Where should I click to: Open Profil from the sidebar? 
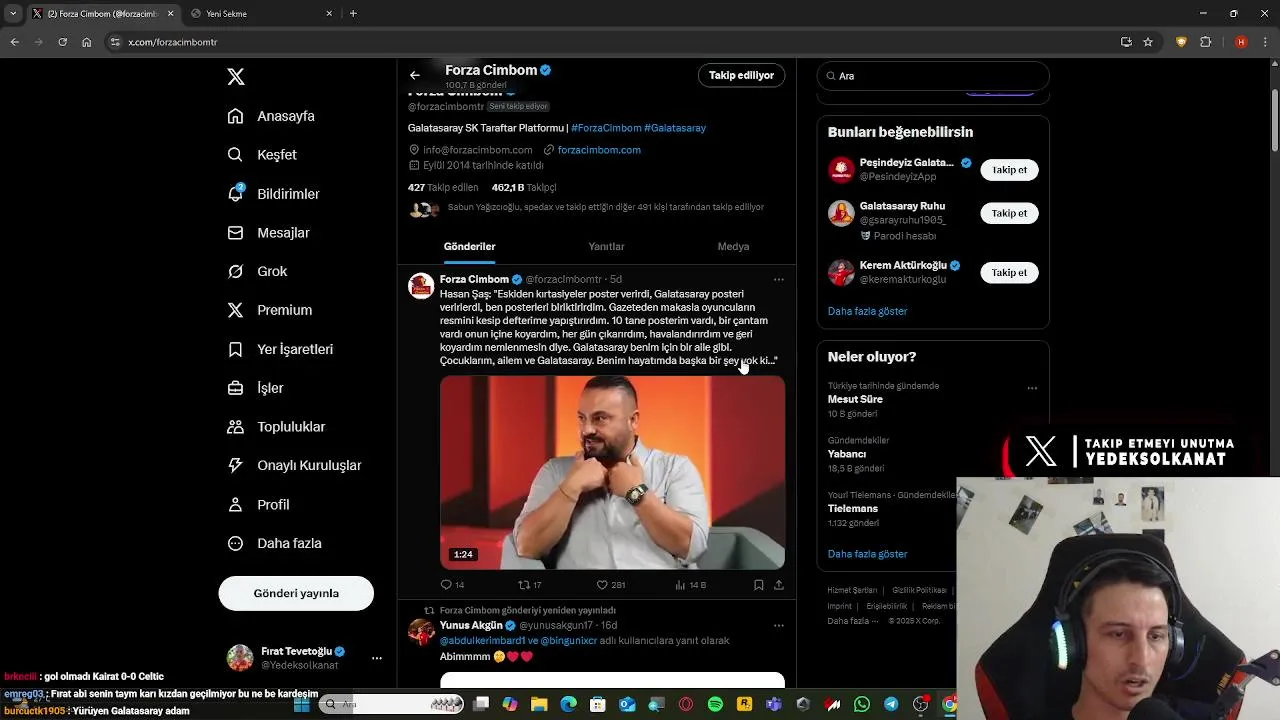(x=258, y=505)
